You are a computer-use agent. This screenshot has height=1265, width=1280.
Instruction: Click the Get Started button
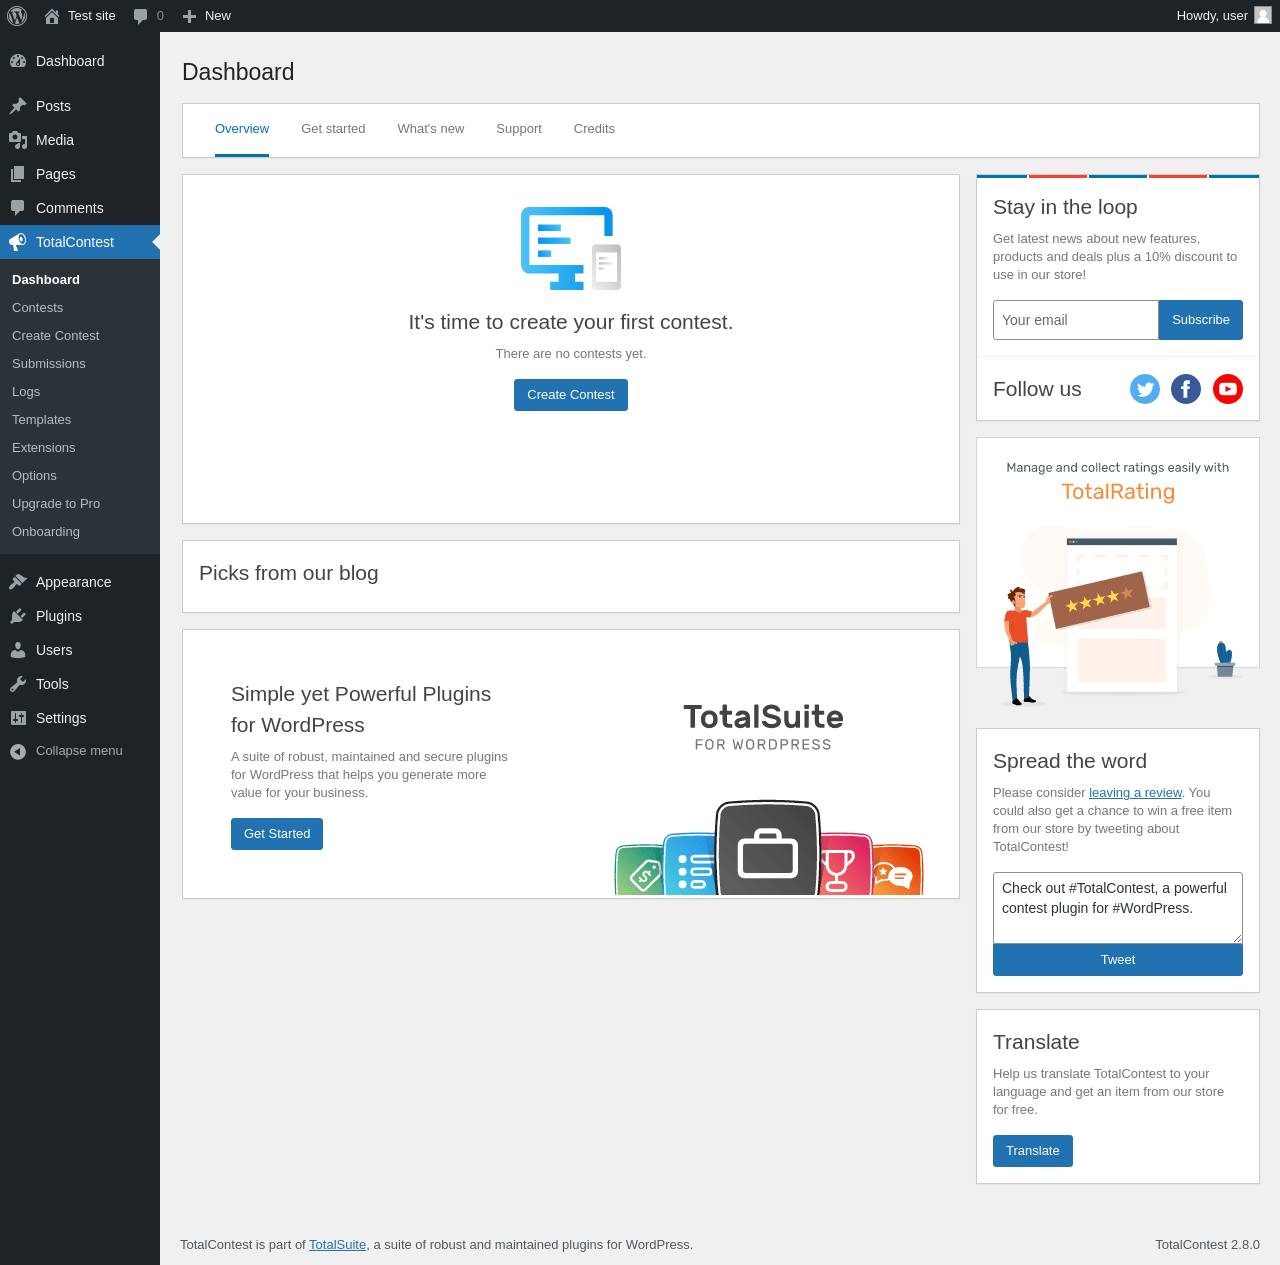(x=277, y=834)
